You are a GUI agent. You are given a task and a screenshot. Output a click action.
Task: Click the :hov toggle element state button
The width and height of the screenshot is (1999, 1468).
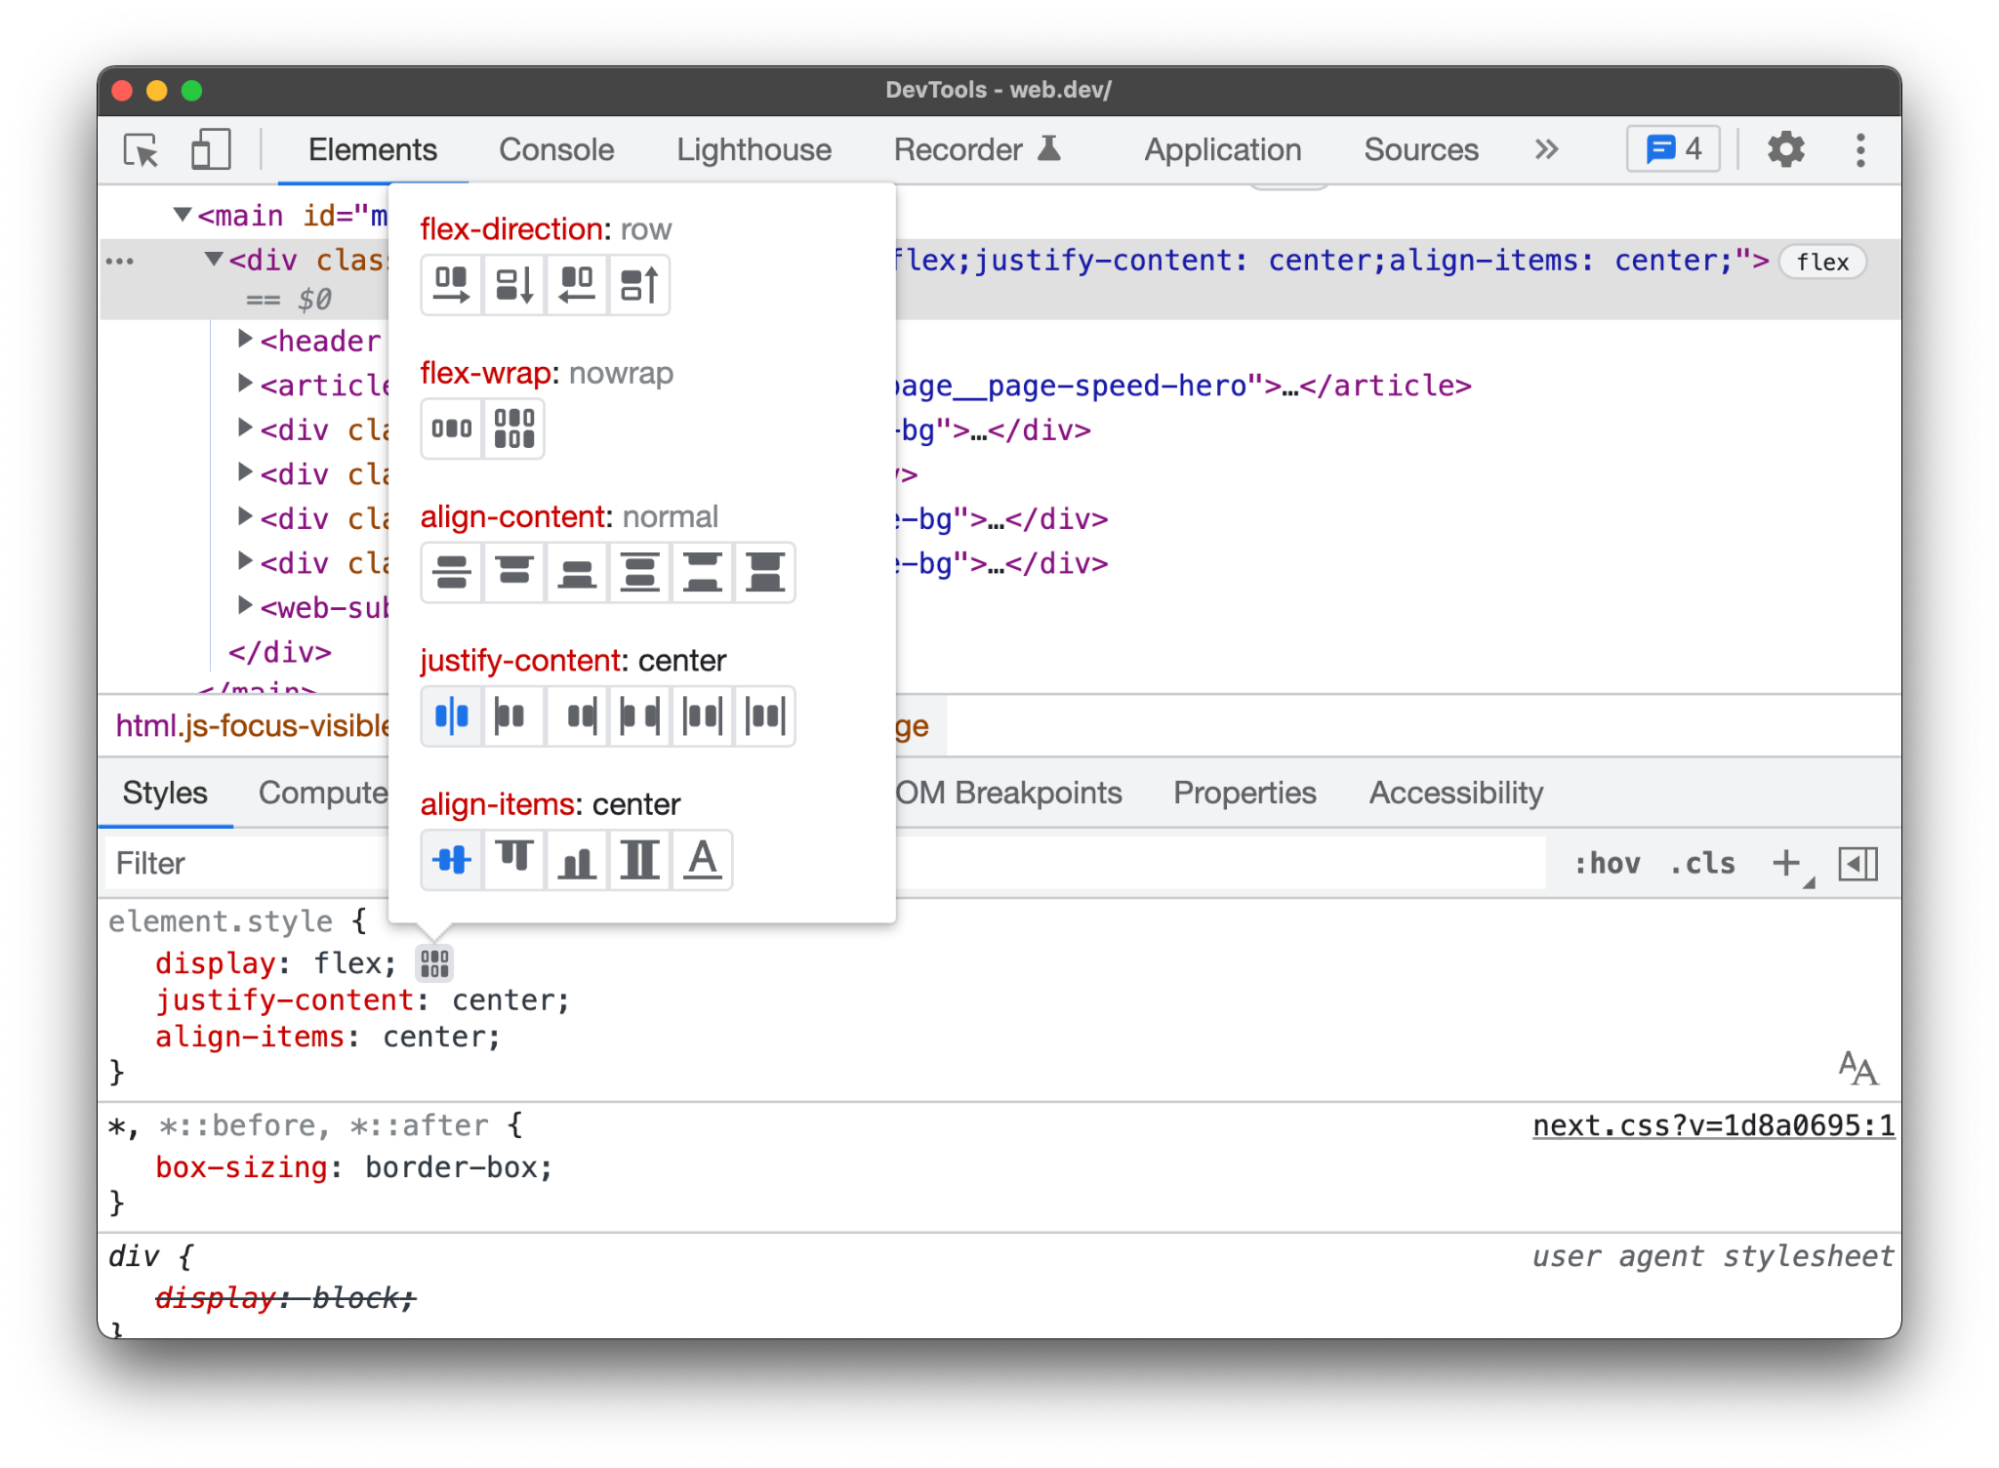pyautogui.click(x=1606, y=863)
